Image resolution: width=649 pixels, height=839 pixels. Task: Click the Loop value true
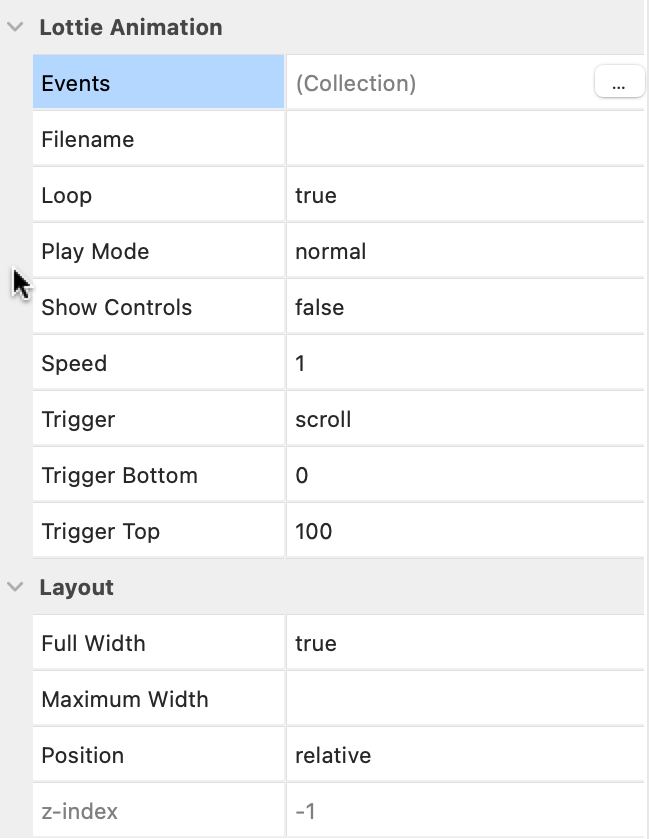(x=316, y=196)
